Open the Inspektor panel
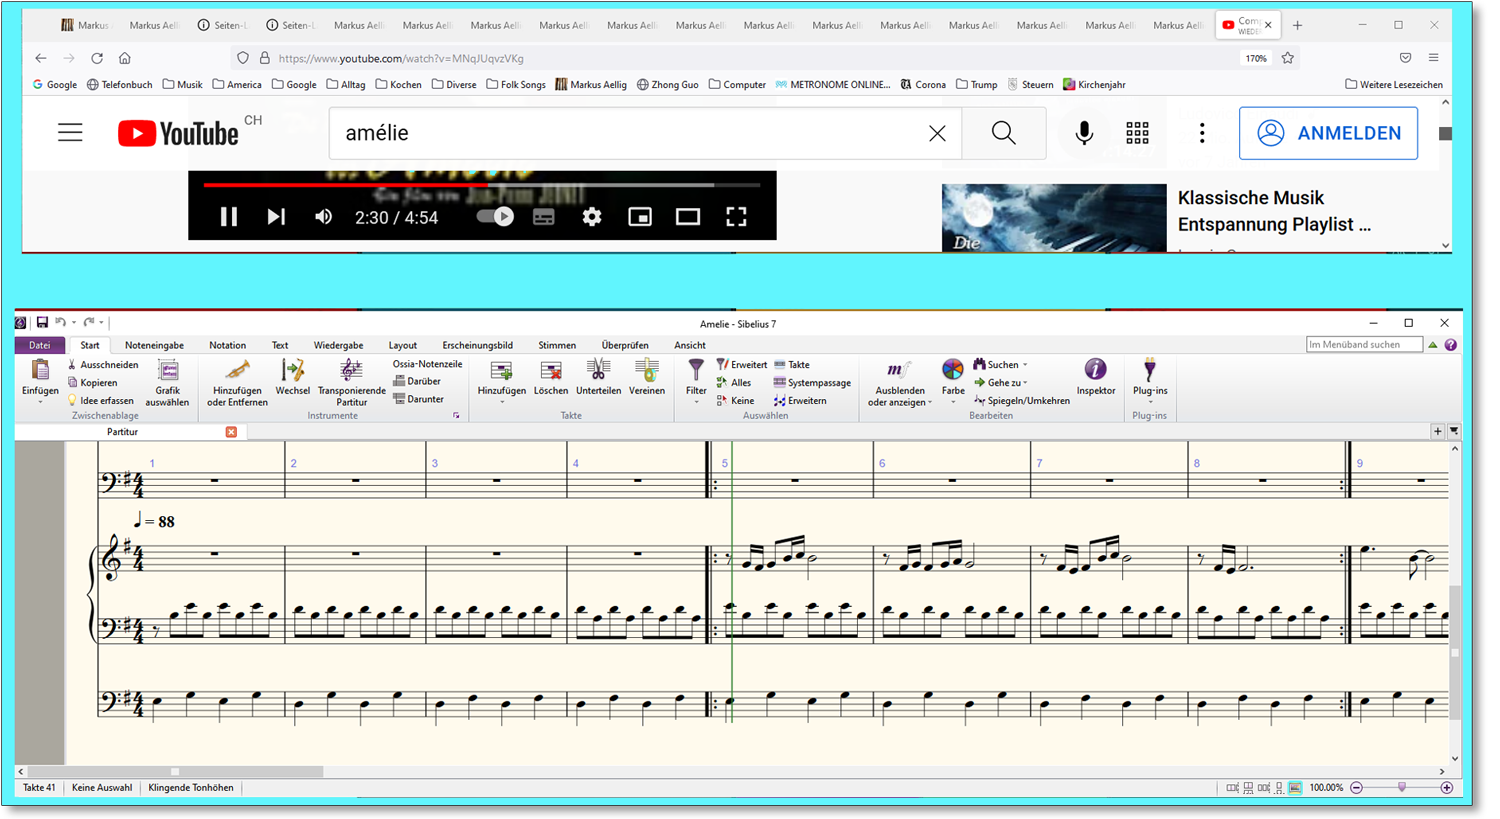Viewport: 1500px width, 819px height. click(1095, 377)
